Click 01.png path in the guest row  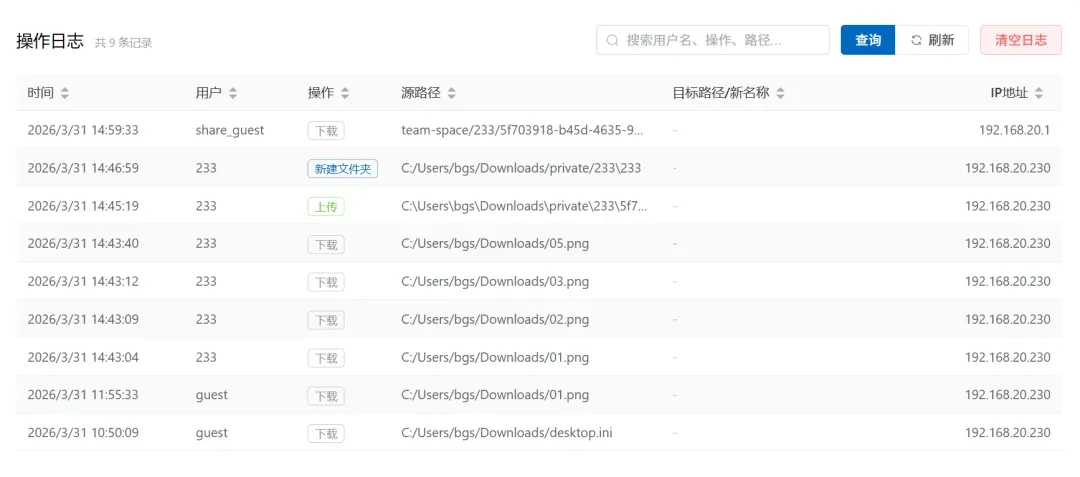click(495, 395)
